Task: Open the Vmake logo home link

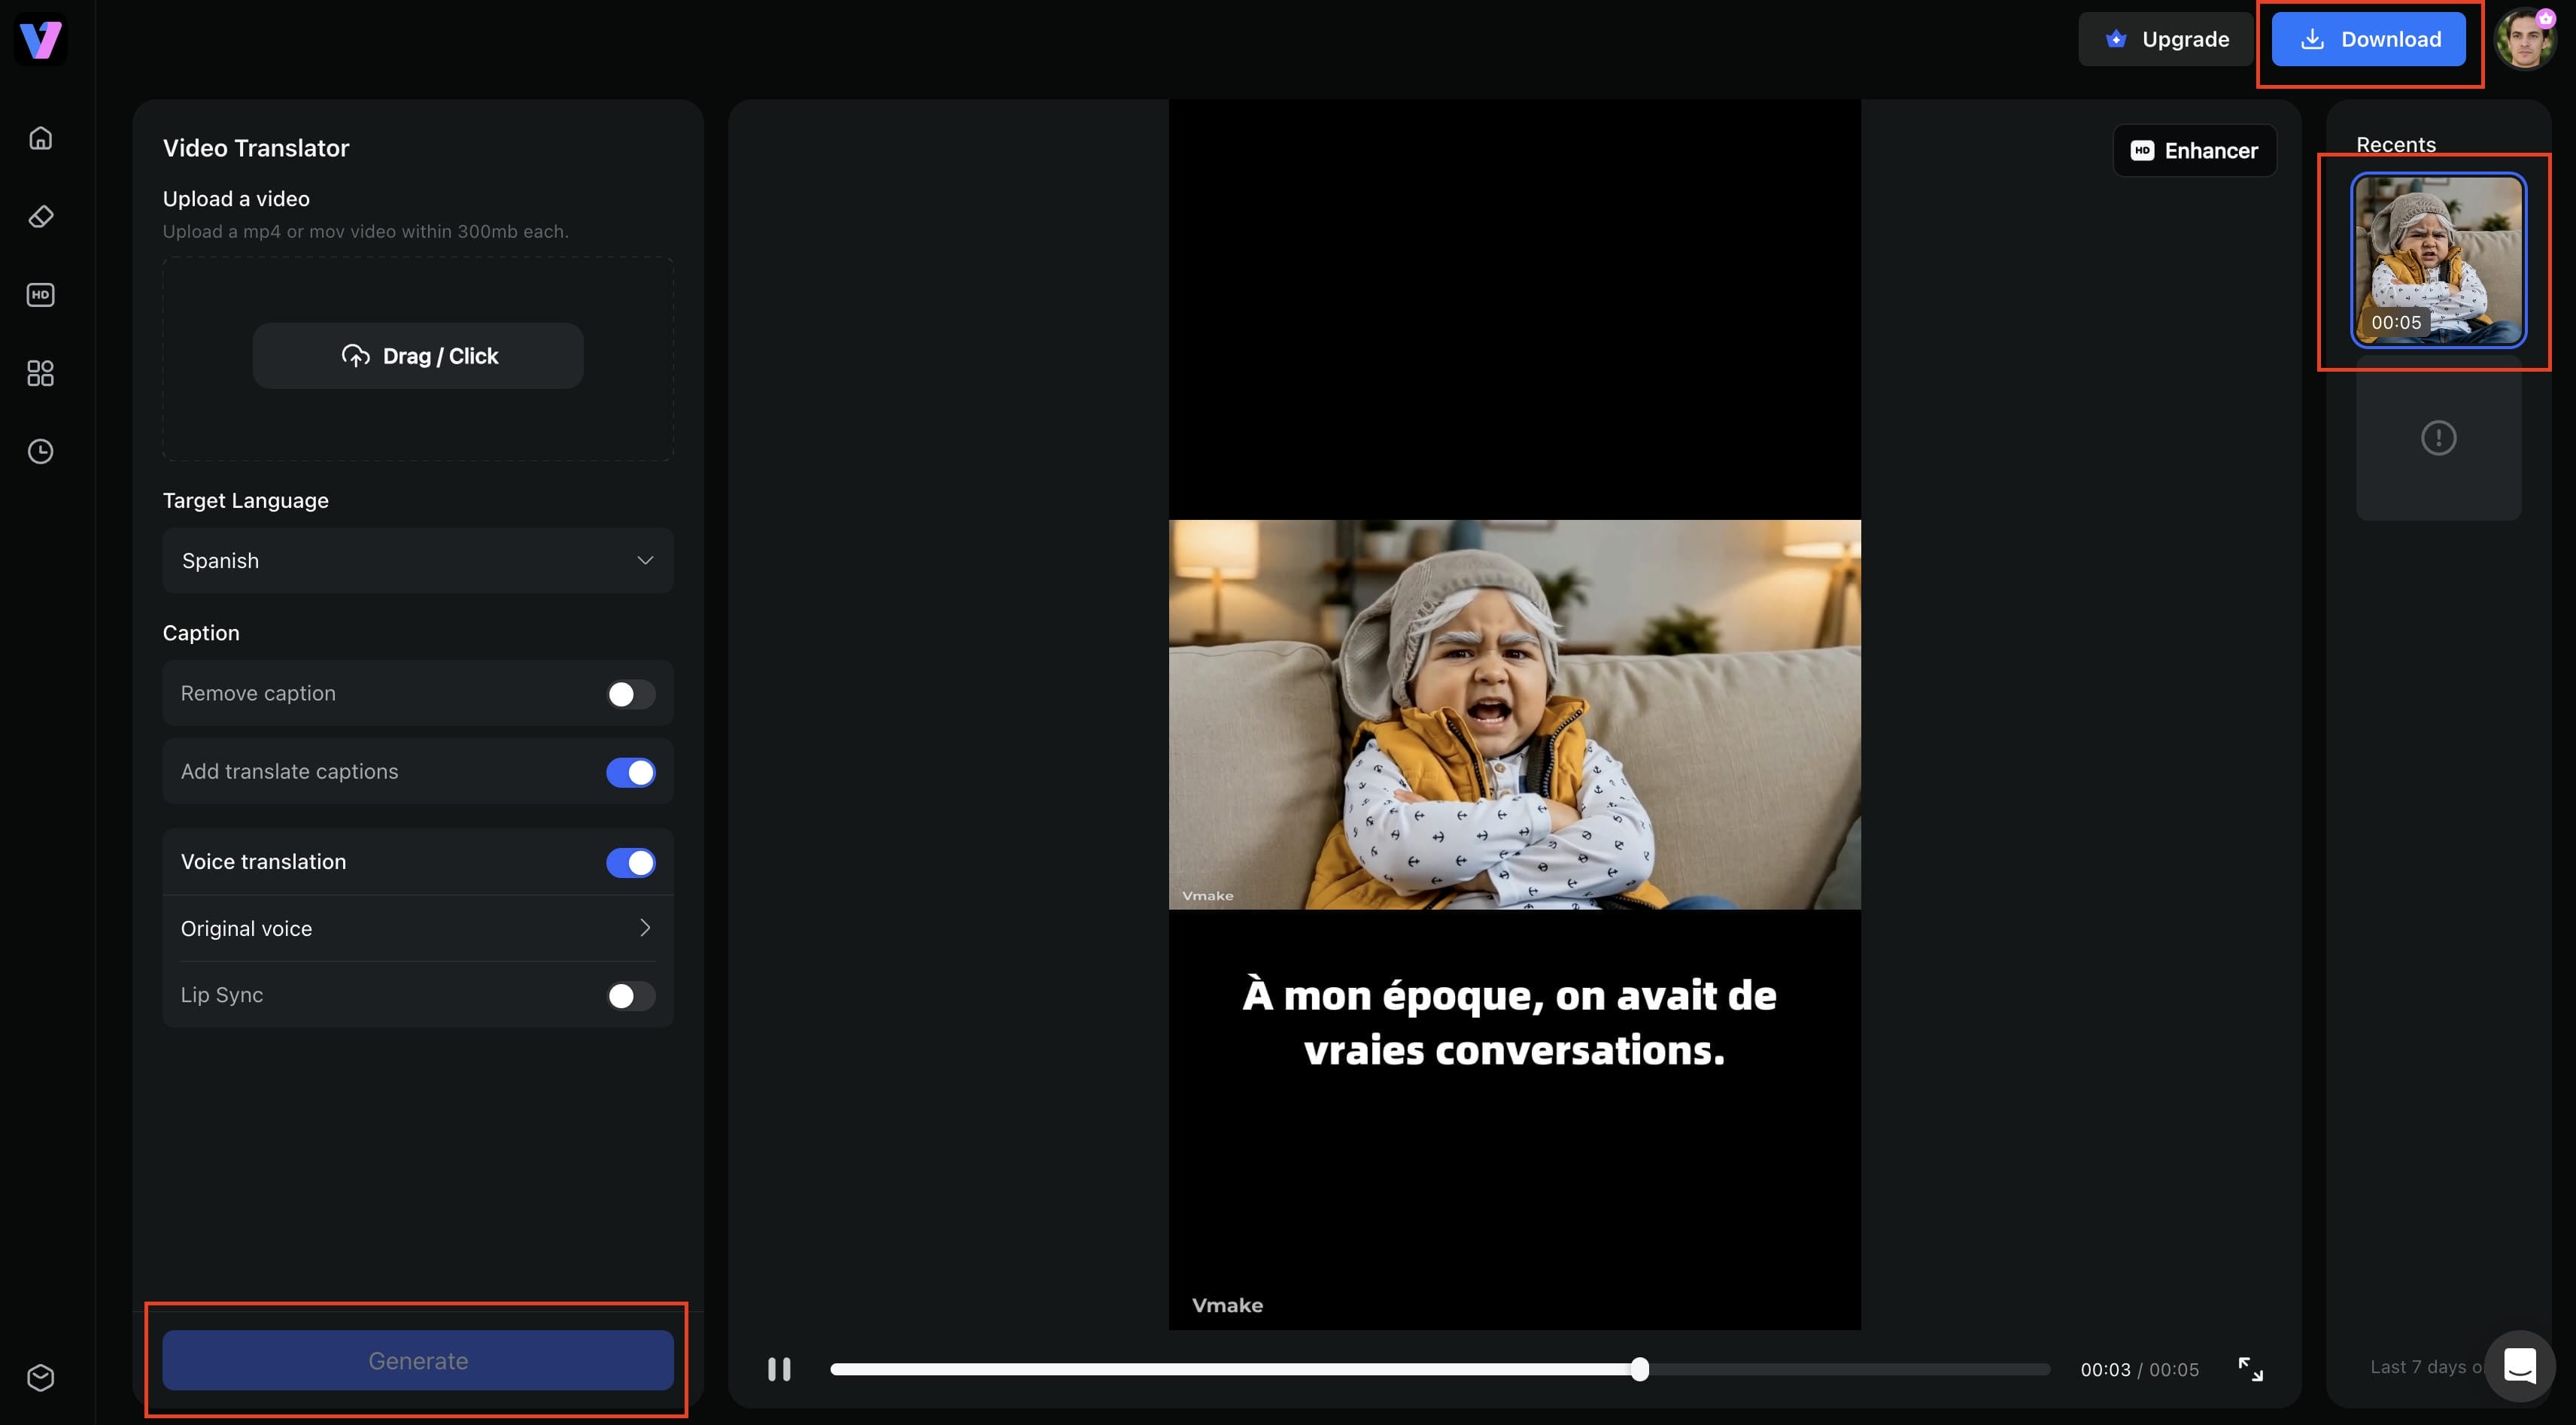Action: (41, 40)
